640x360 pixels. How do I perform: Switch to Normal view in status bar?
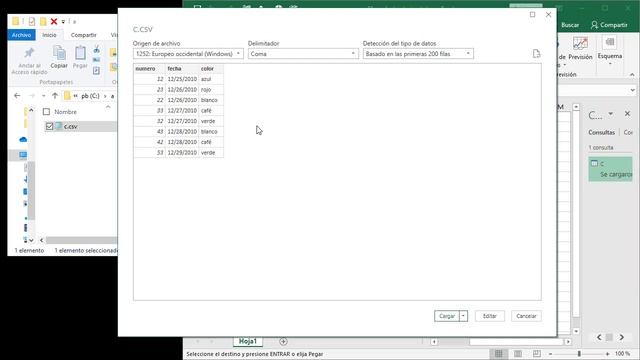[498, 354]
